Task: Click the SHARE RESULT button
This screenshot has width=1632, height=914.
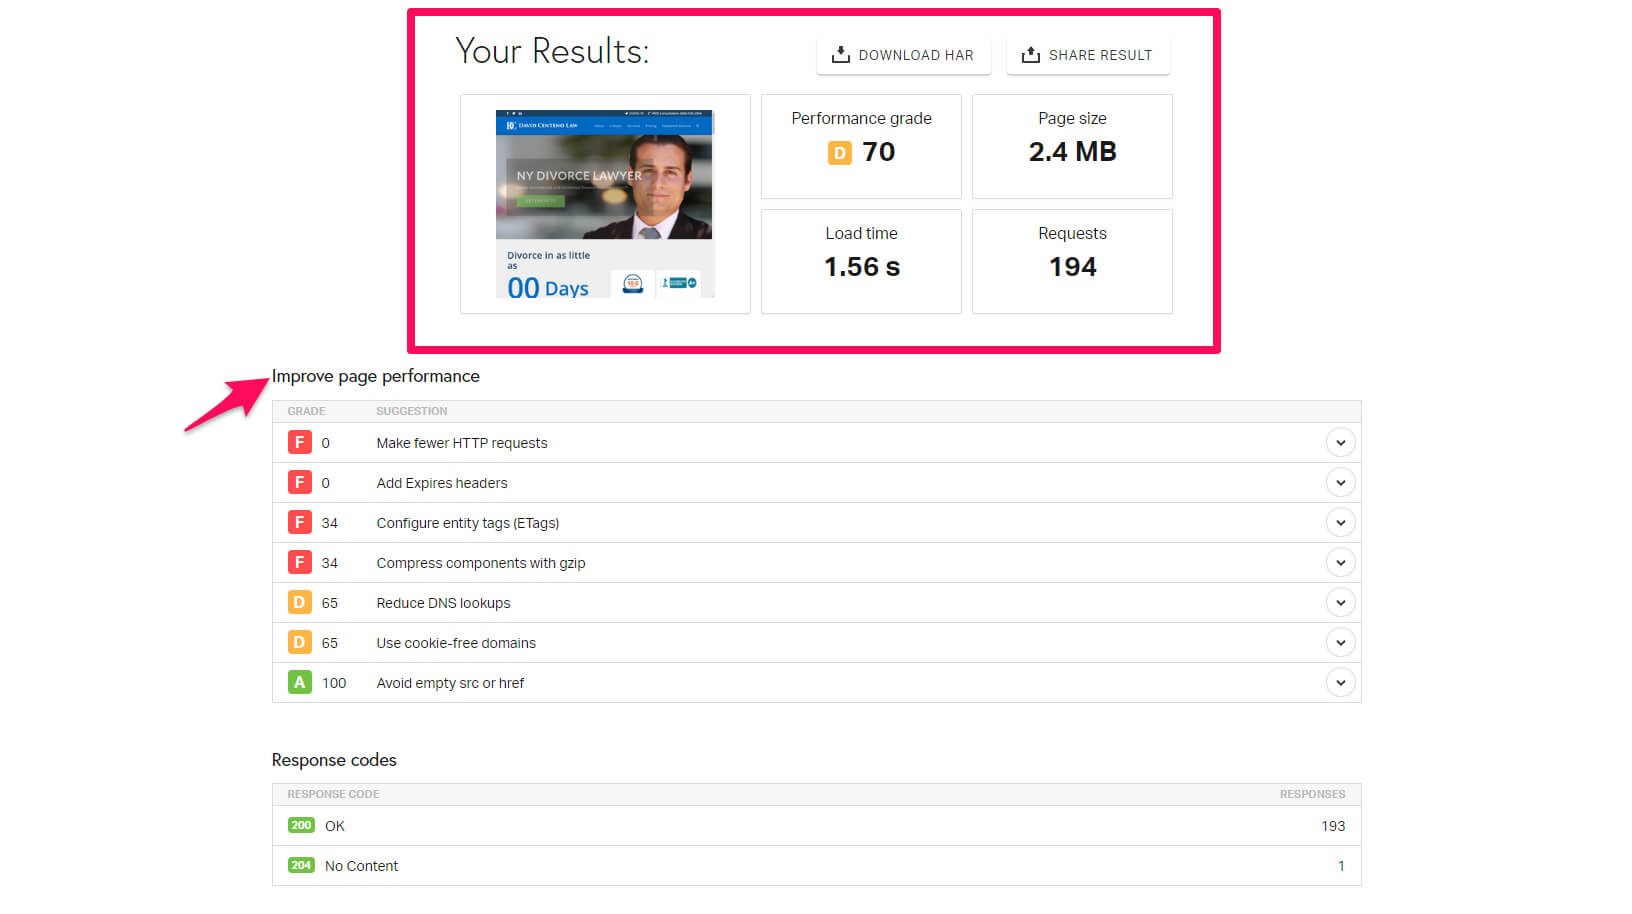Action: click(x=1088, y=55)
